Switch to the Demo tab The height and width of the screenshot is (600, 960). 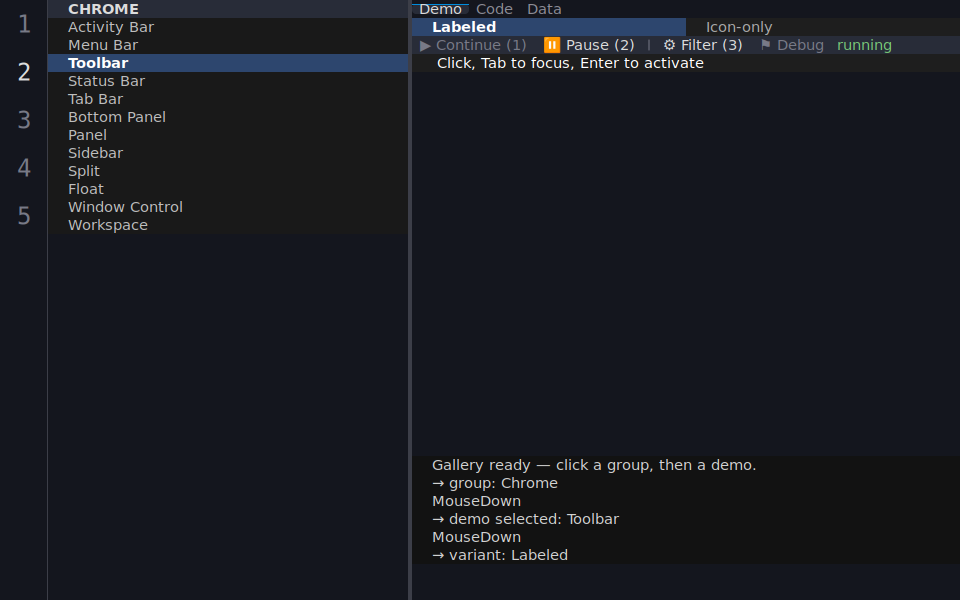440,9
